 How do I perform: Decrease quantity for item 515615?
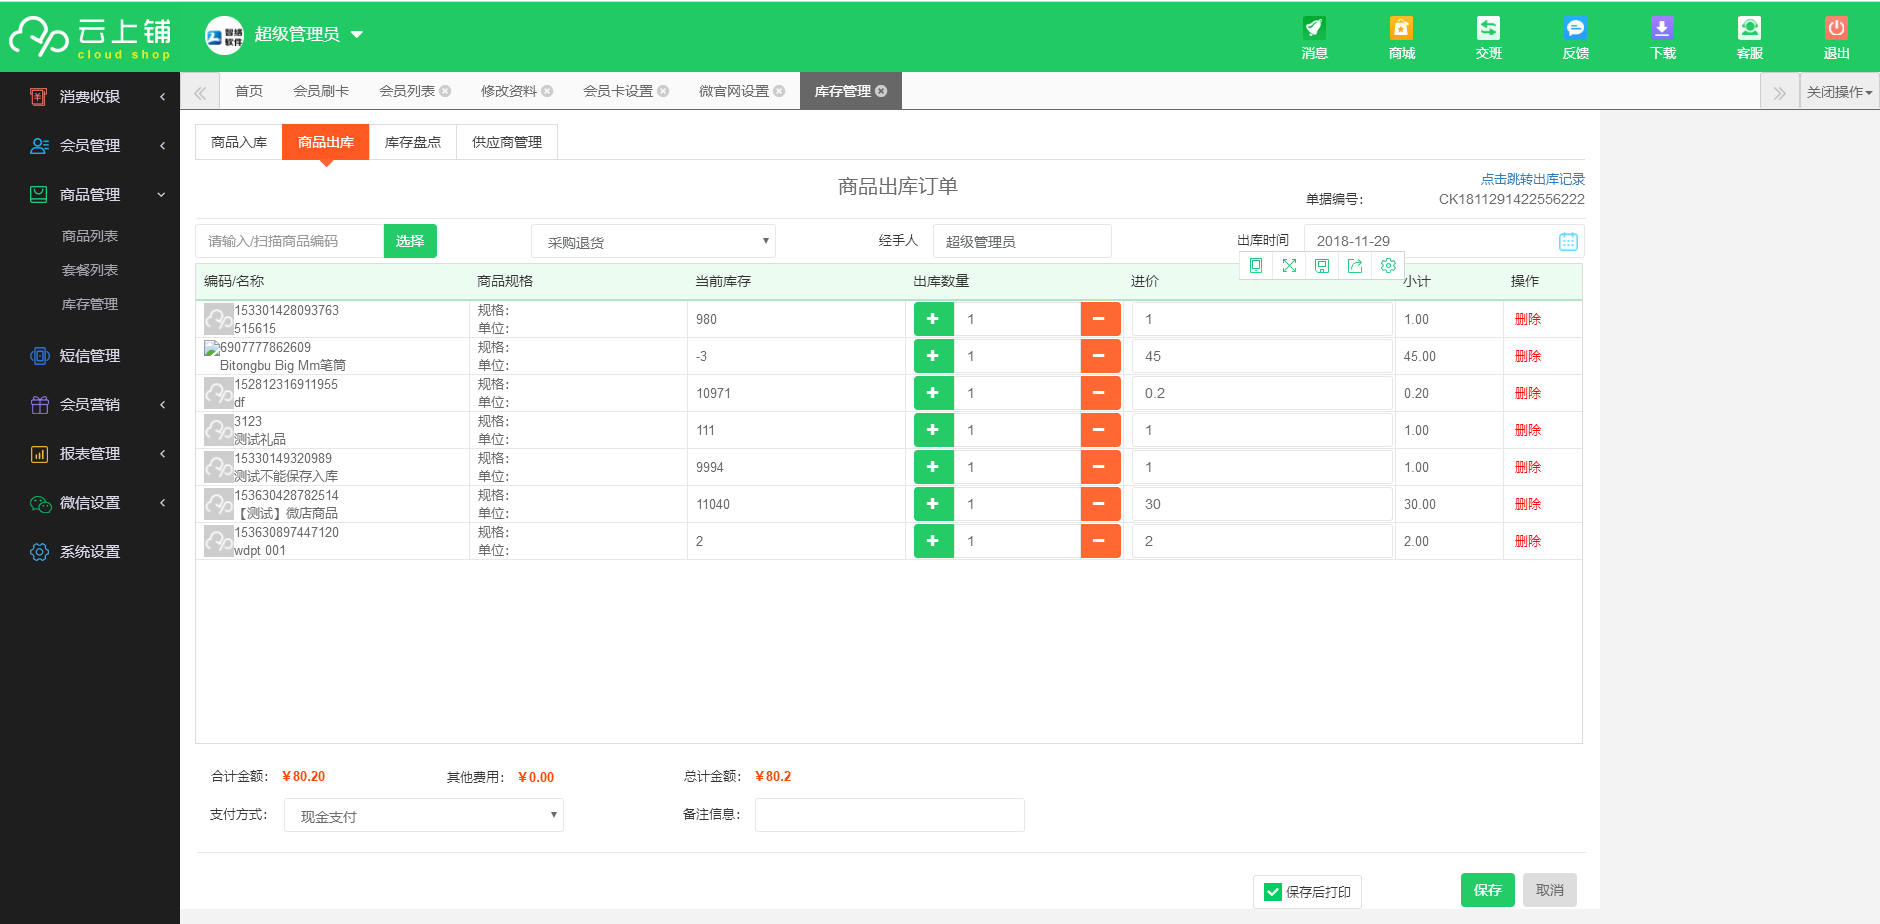click(1100, 319)
